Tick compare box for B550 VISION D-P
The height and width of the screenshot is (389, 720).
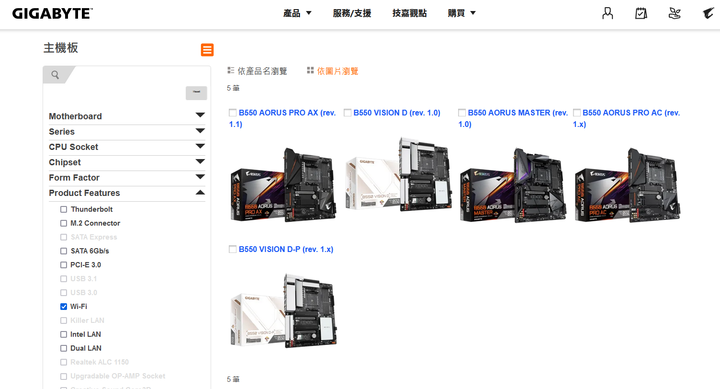(x=233, y=249)
